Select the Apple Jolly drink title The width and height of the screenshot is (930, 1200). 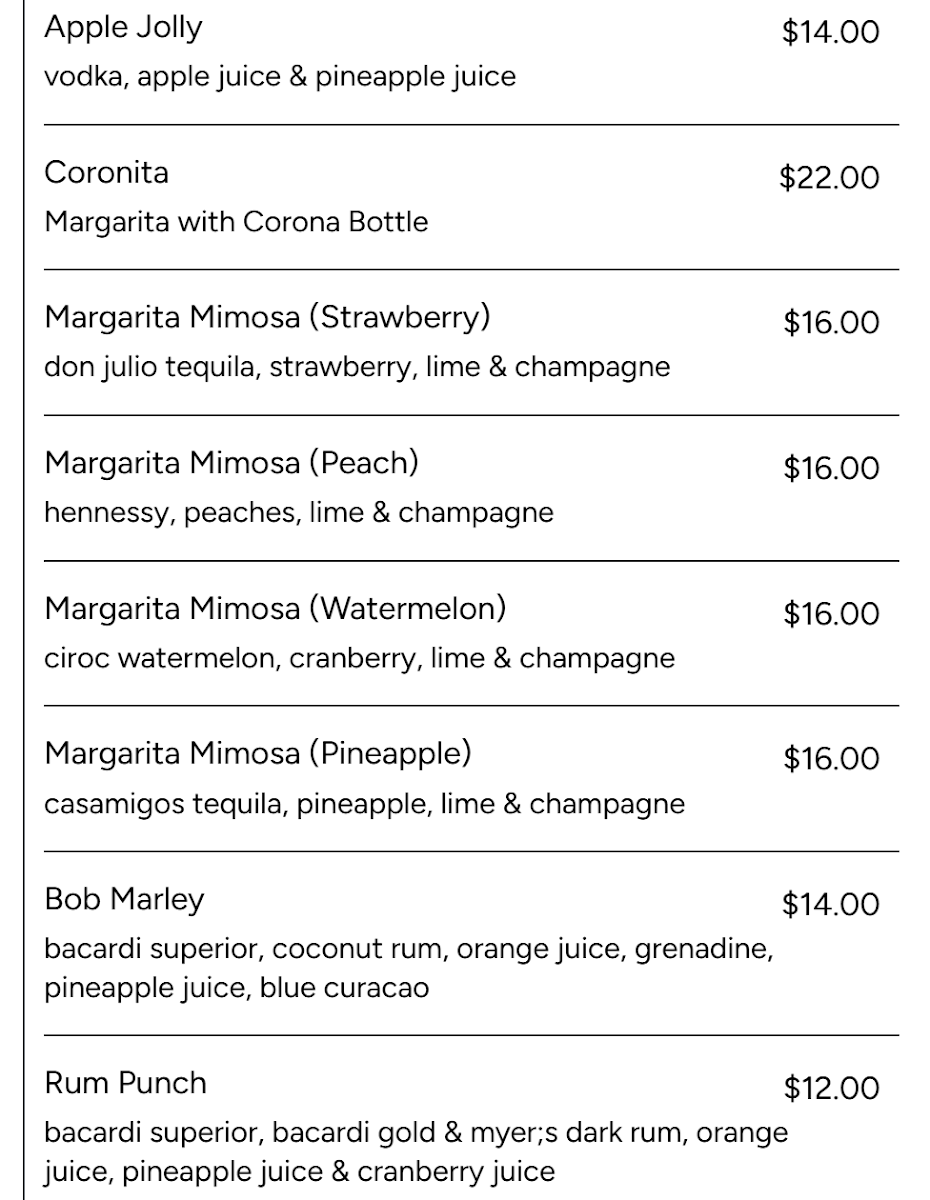[123, 28]
